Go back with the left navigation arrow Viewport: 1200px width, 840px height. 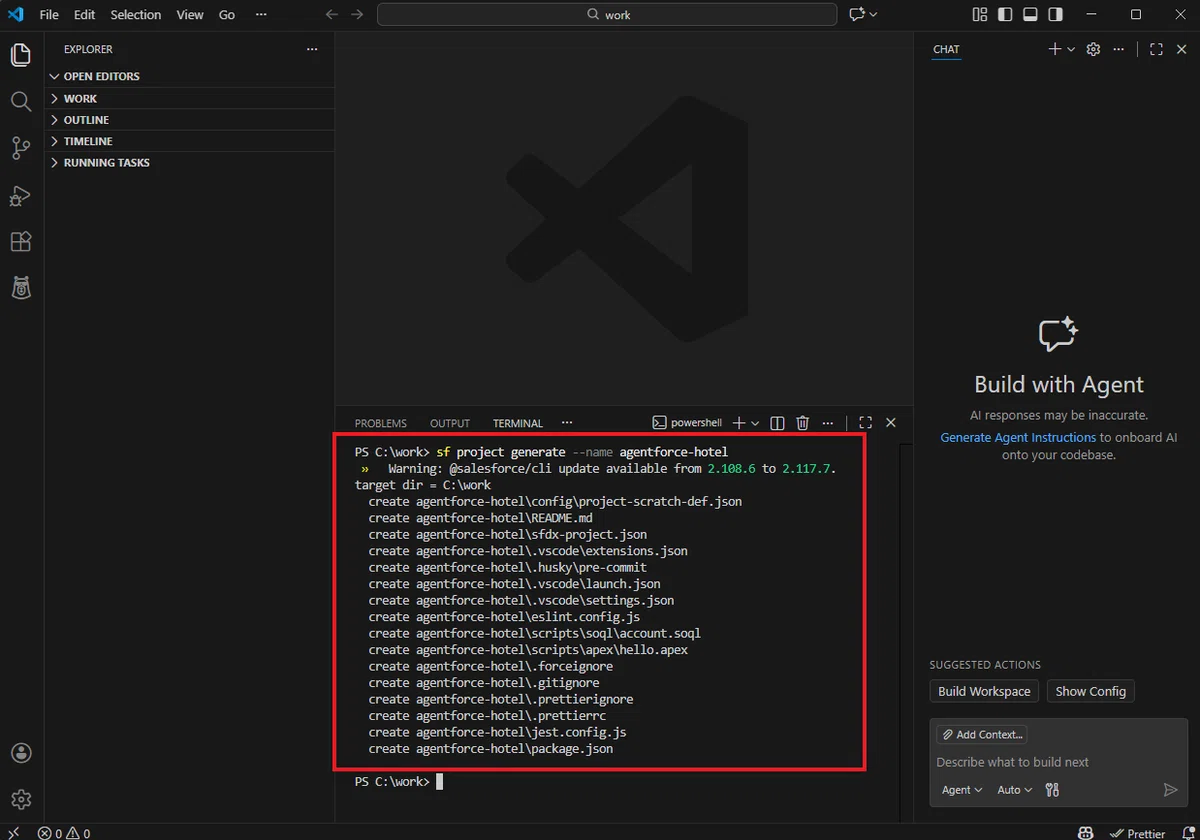(x=332, y=14)
